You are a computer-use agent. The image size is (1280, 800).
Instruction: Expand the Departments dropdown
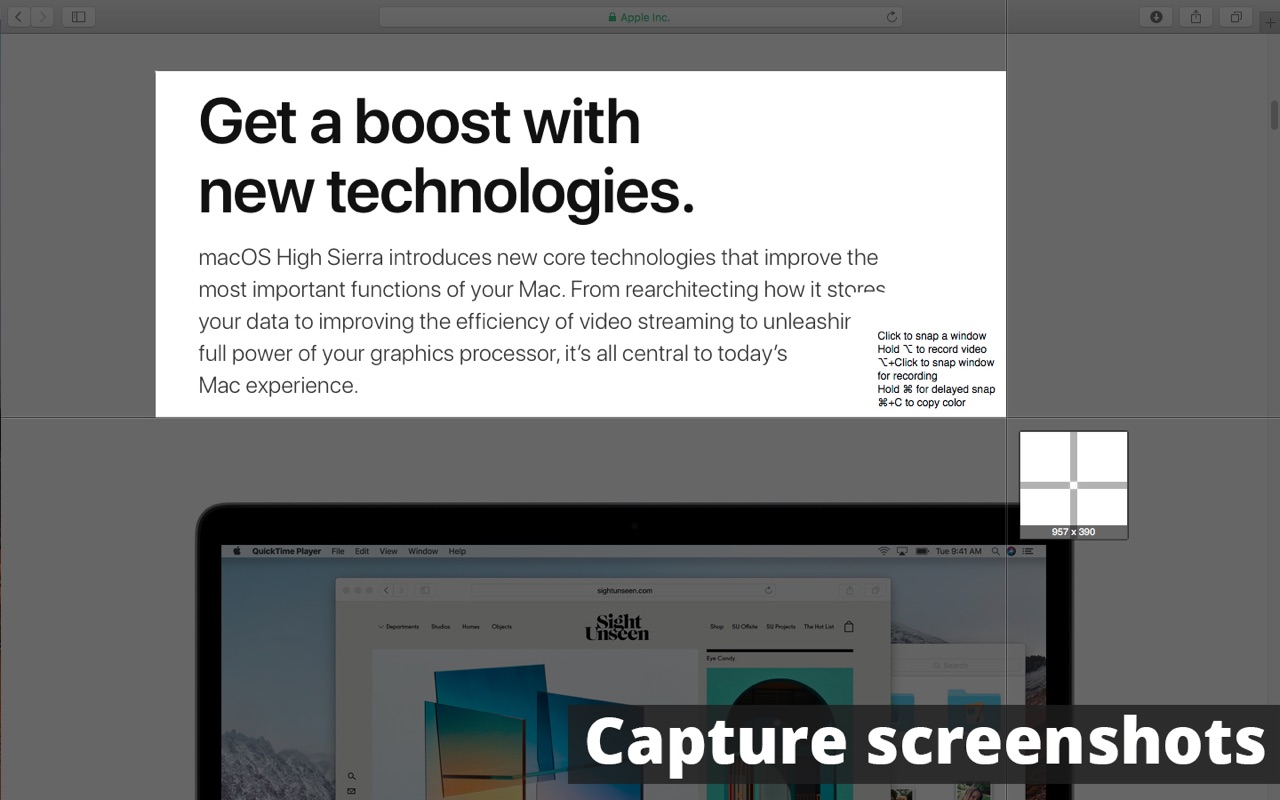pos(399,627)
